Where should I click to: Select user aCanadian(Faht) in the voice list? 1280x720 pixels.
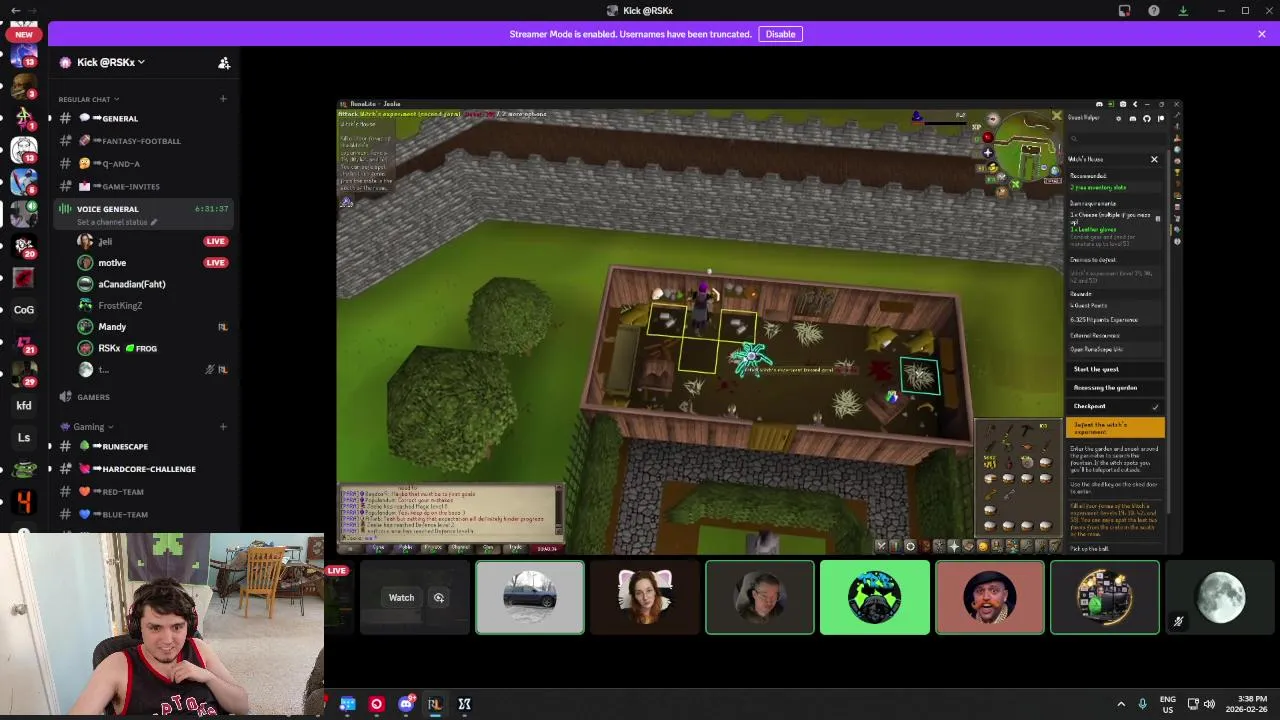(x=153, y=284)
